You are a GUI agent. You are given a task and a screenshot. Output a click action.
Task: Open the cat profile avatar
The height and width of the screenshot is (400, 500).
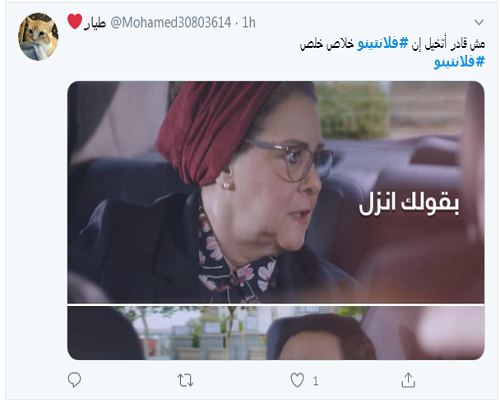(38, 37)
